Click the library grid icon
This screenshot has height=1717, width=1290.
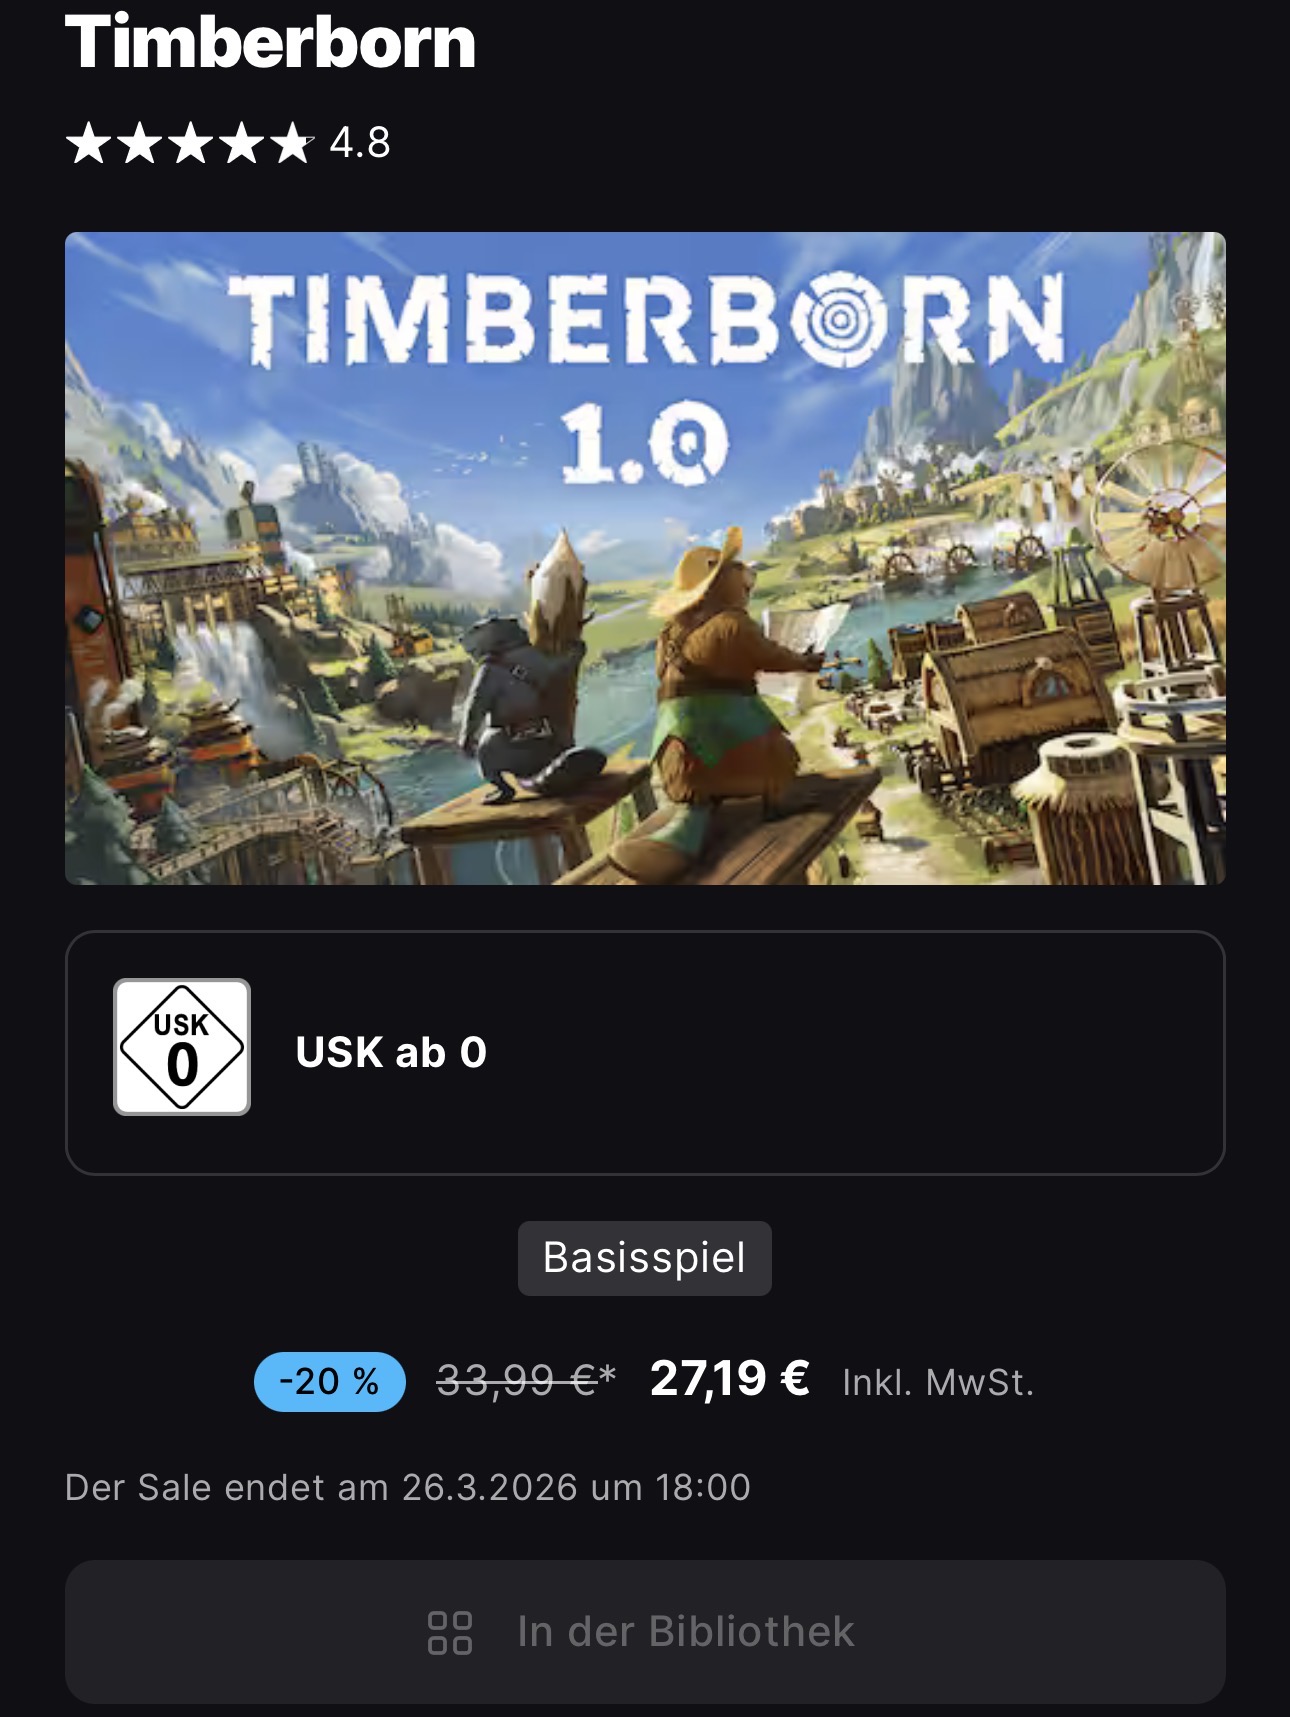pos(450,1632)
